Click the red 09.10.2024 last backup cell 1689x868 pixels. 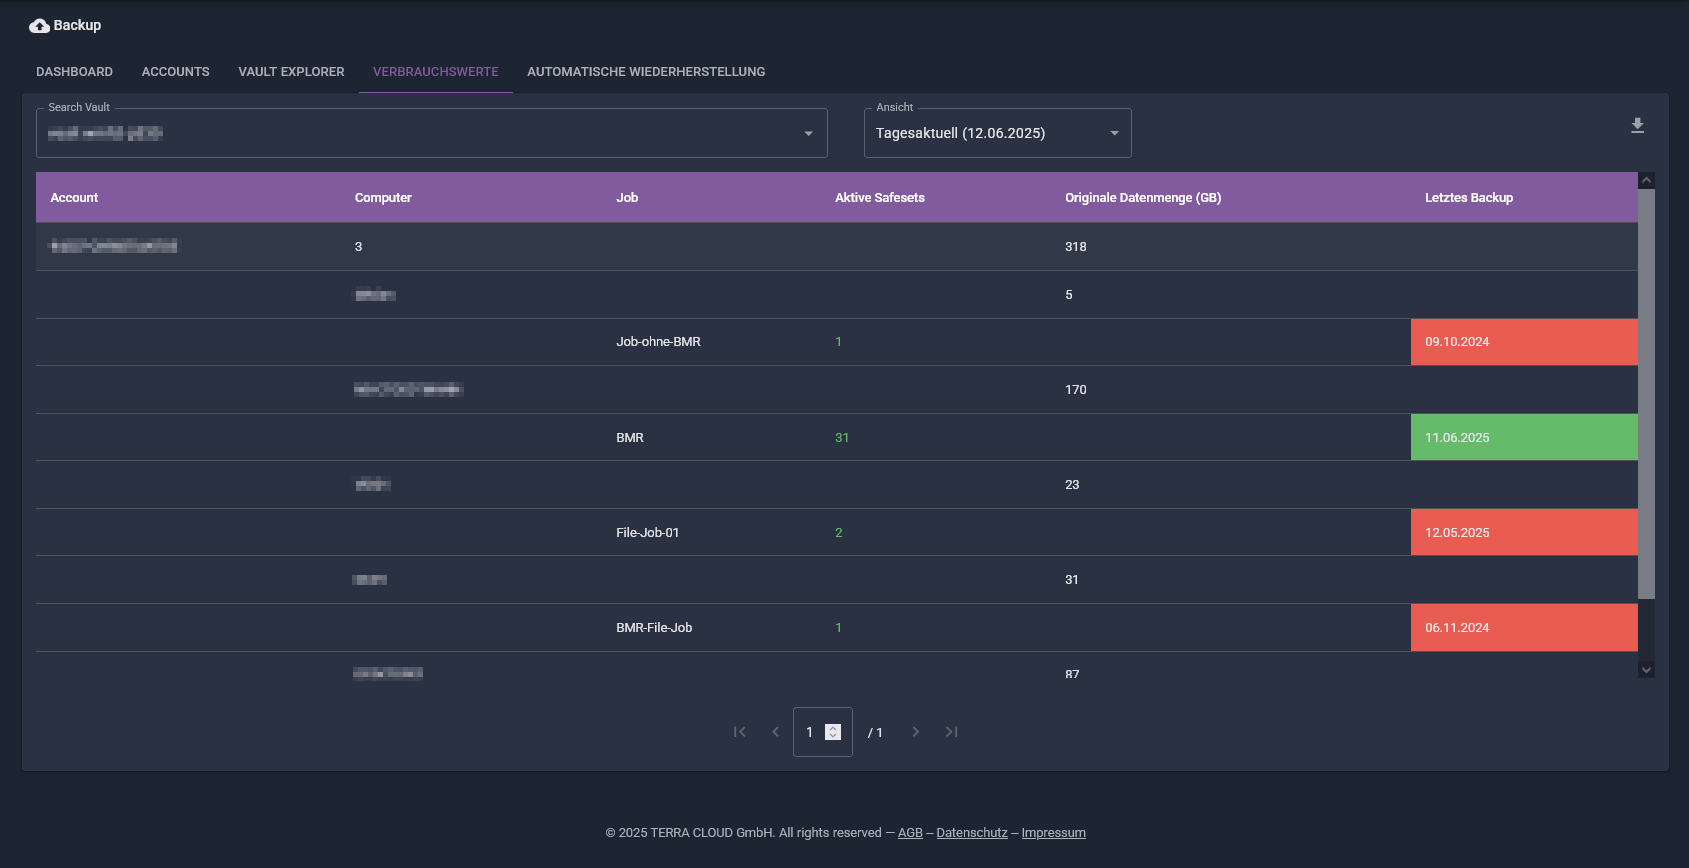(1524, 342)
